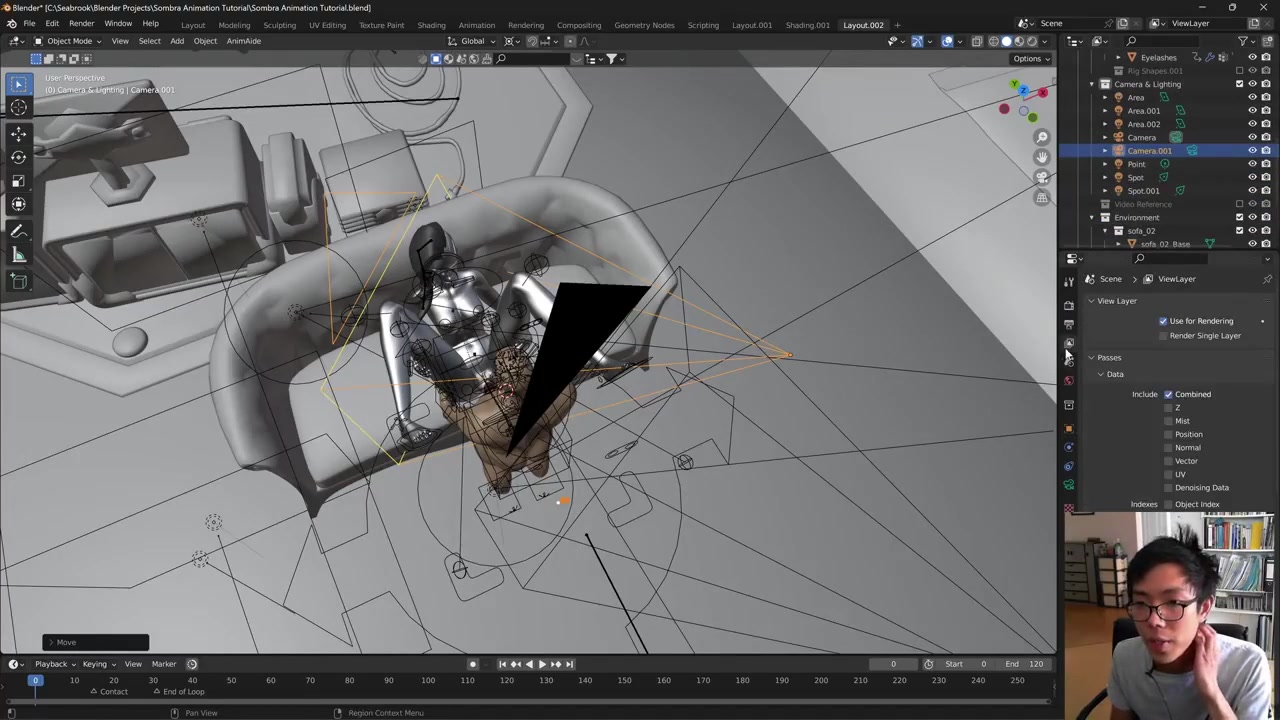Enable the Mist pass checkbox
The height and width of the screenshot is (720, 1280).
pyautogui.click(x=1168, y=421)
